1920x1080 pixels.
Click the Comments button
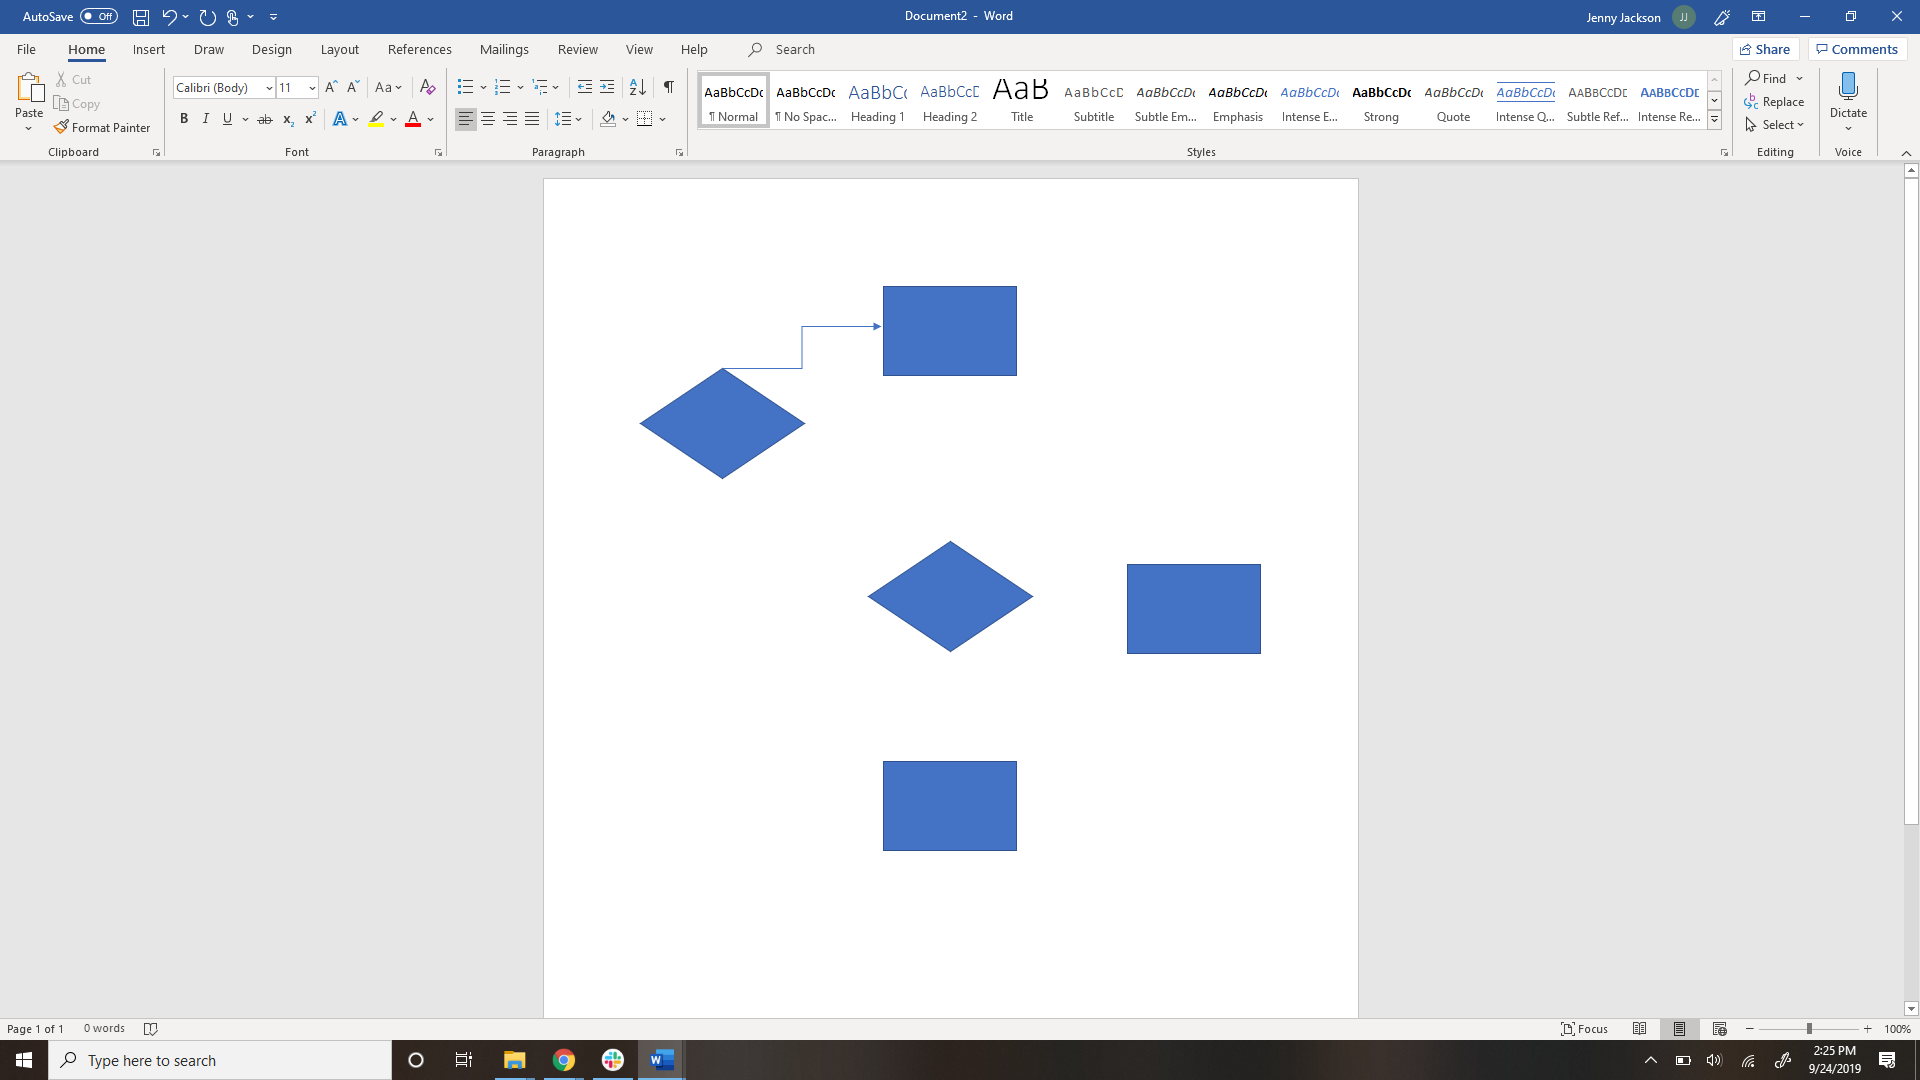click(x=1857, y=49)
